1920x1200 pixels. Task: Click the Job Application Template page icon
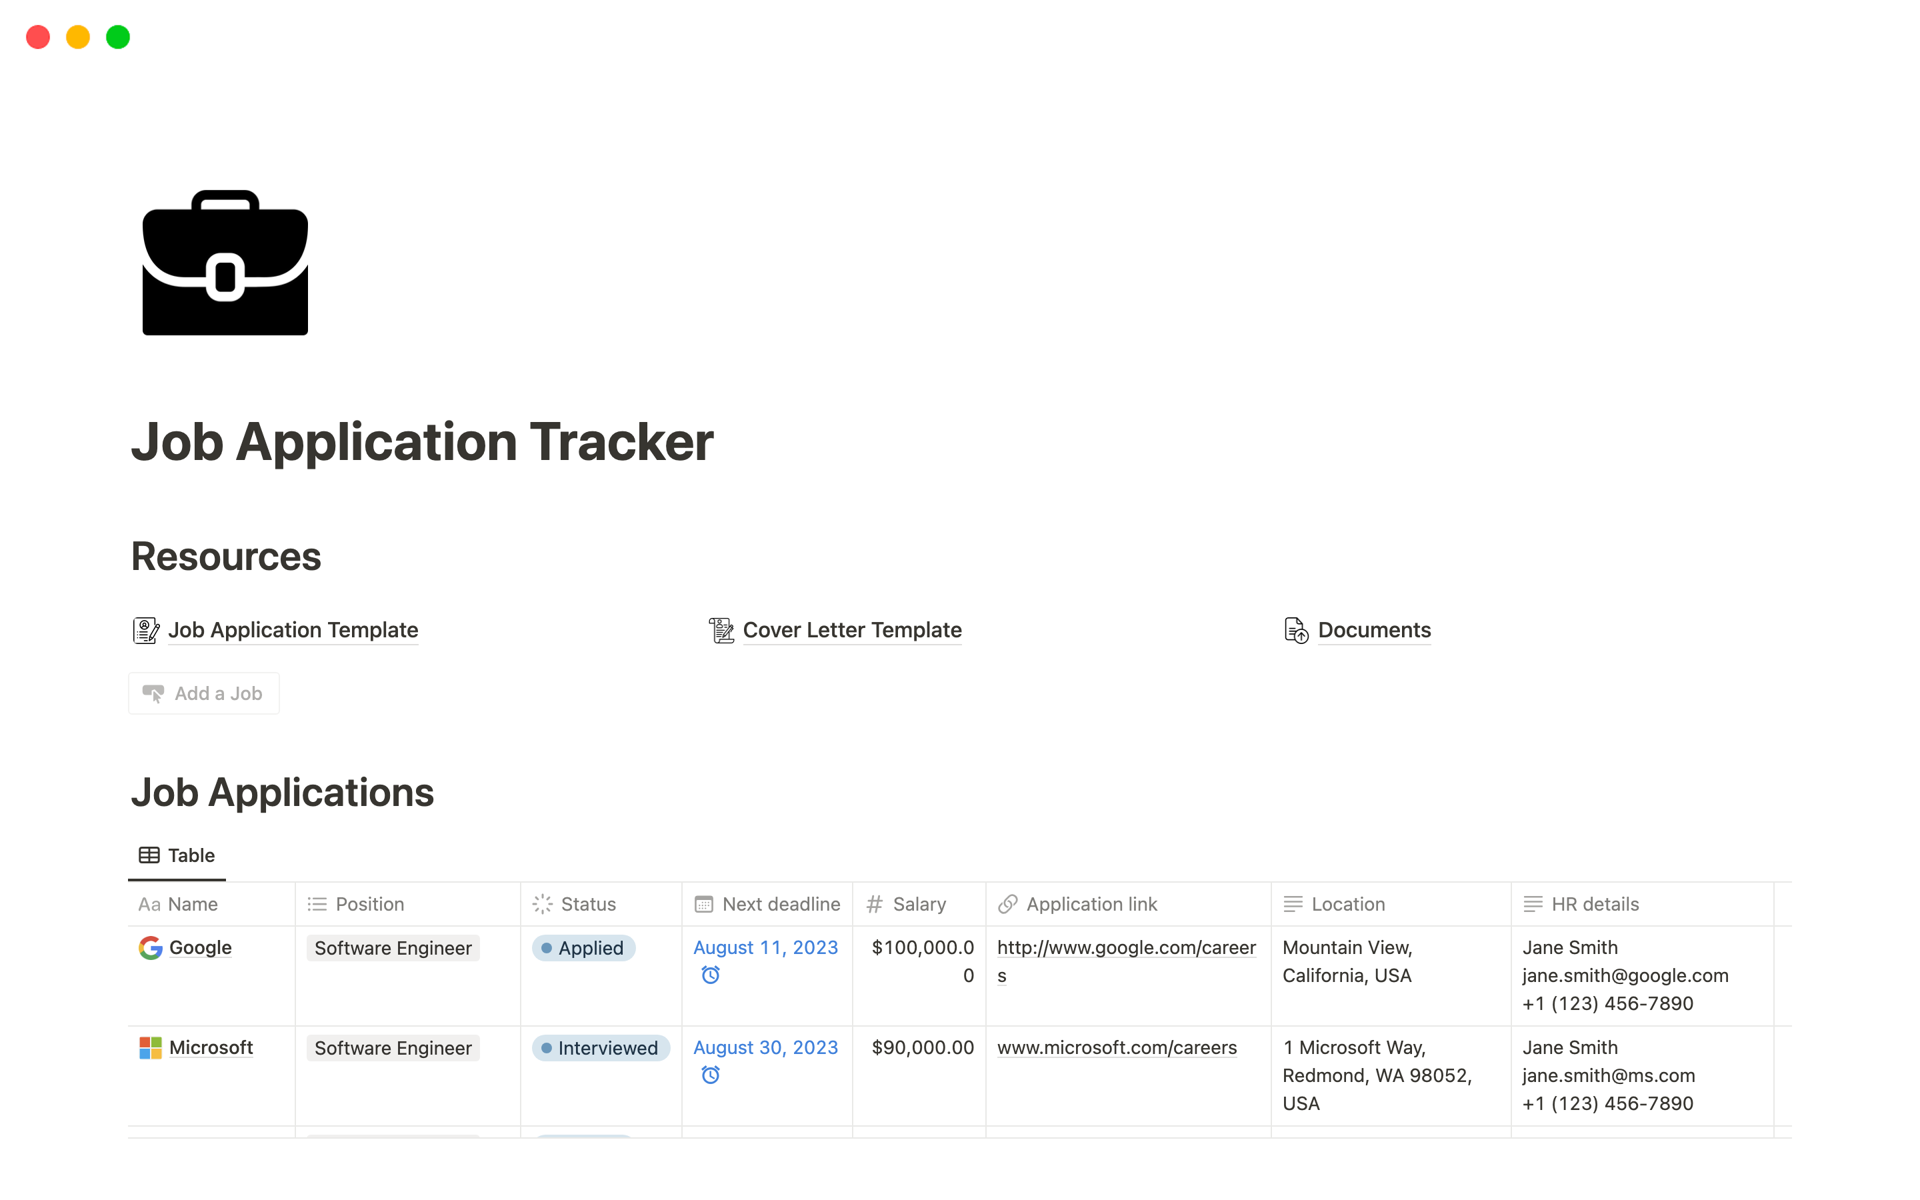click(146, 630)
